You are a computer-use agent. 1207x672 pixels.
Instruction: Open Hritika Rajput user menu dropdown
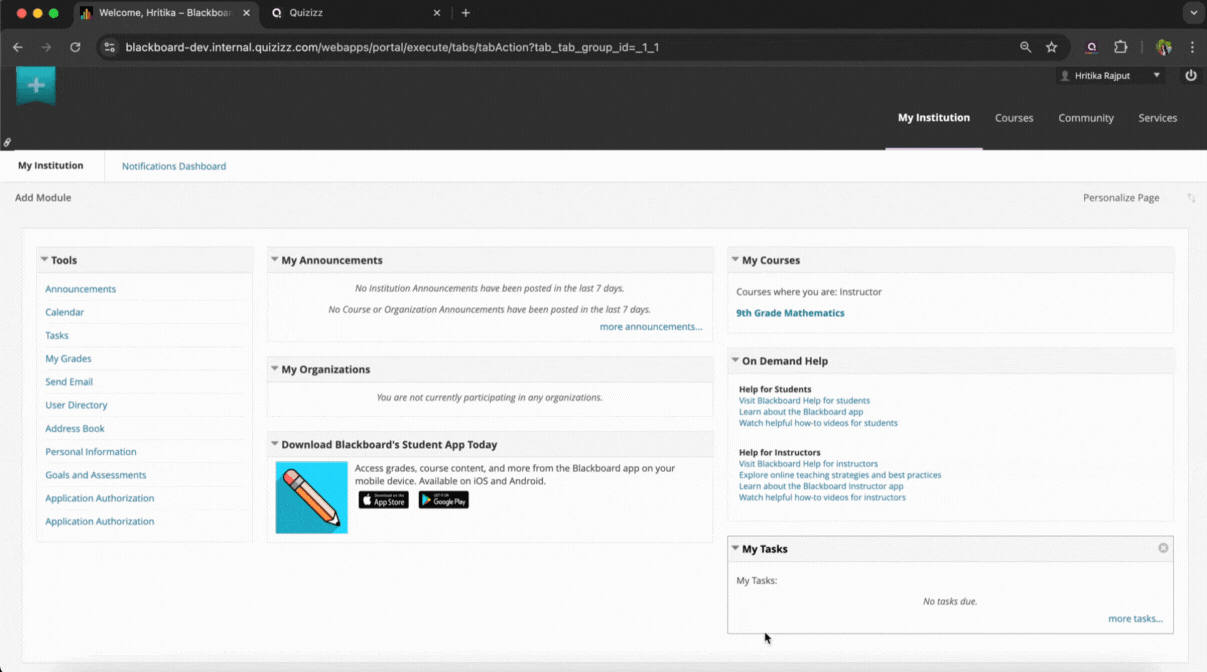1157,76
